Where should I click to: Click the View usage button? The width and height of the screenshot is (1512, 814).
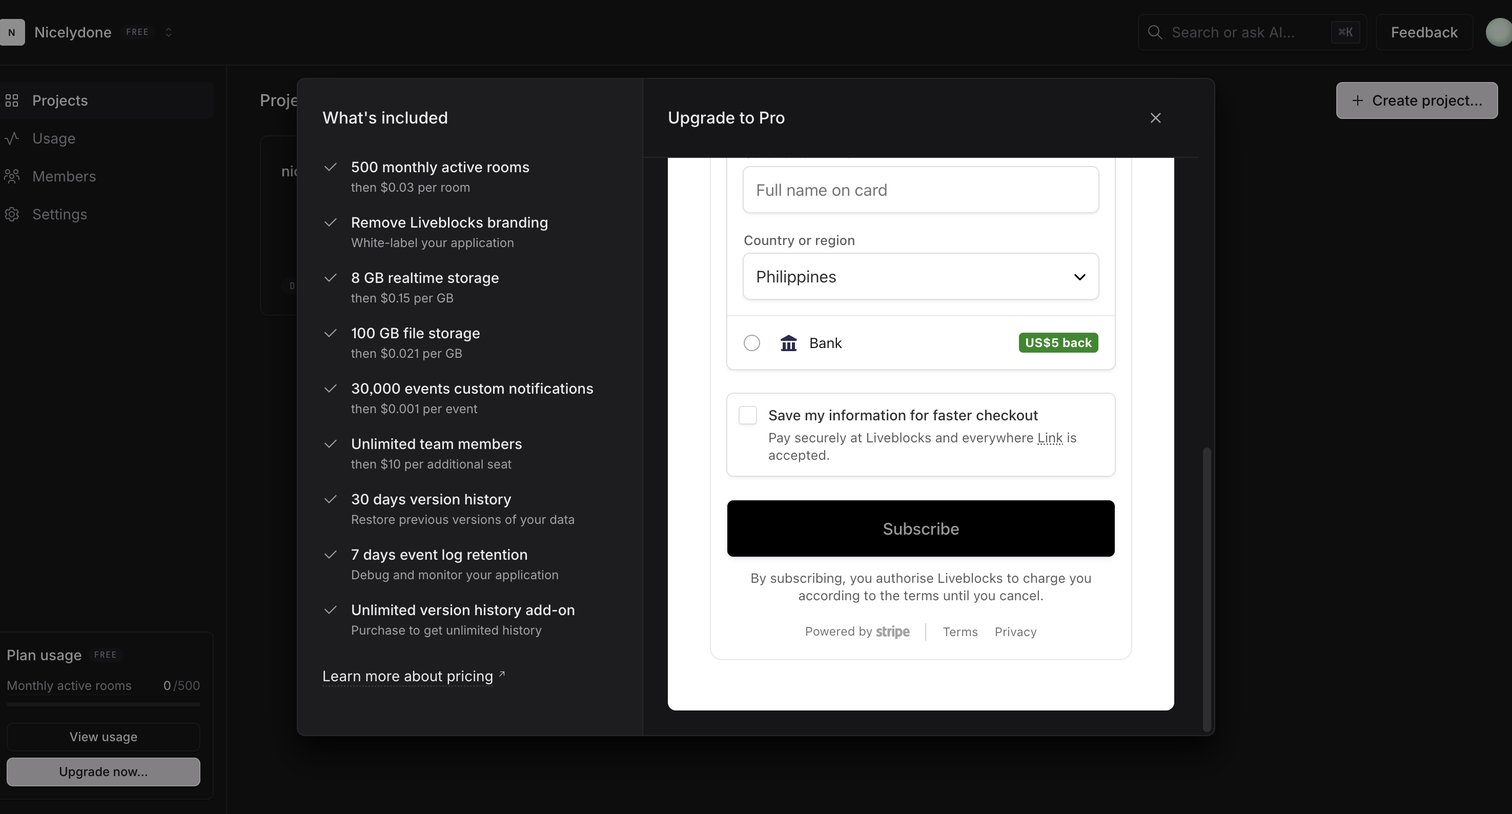point(103,737)
